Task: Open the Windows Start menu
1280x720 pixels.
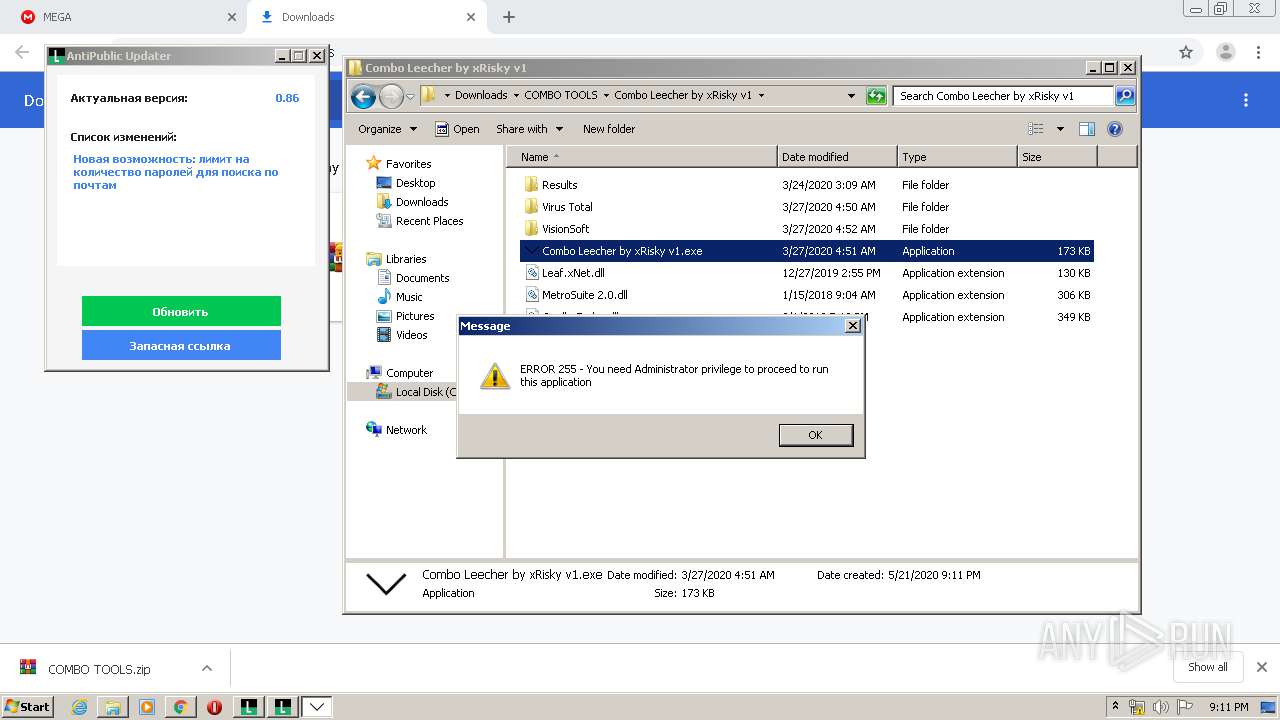Action: click(x=28, y=706)
